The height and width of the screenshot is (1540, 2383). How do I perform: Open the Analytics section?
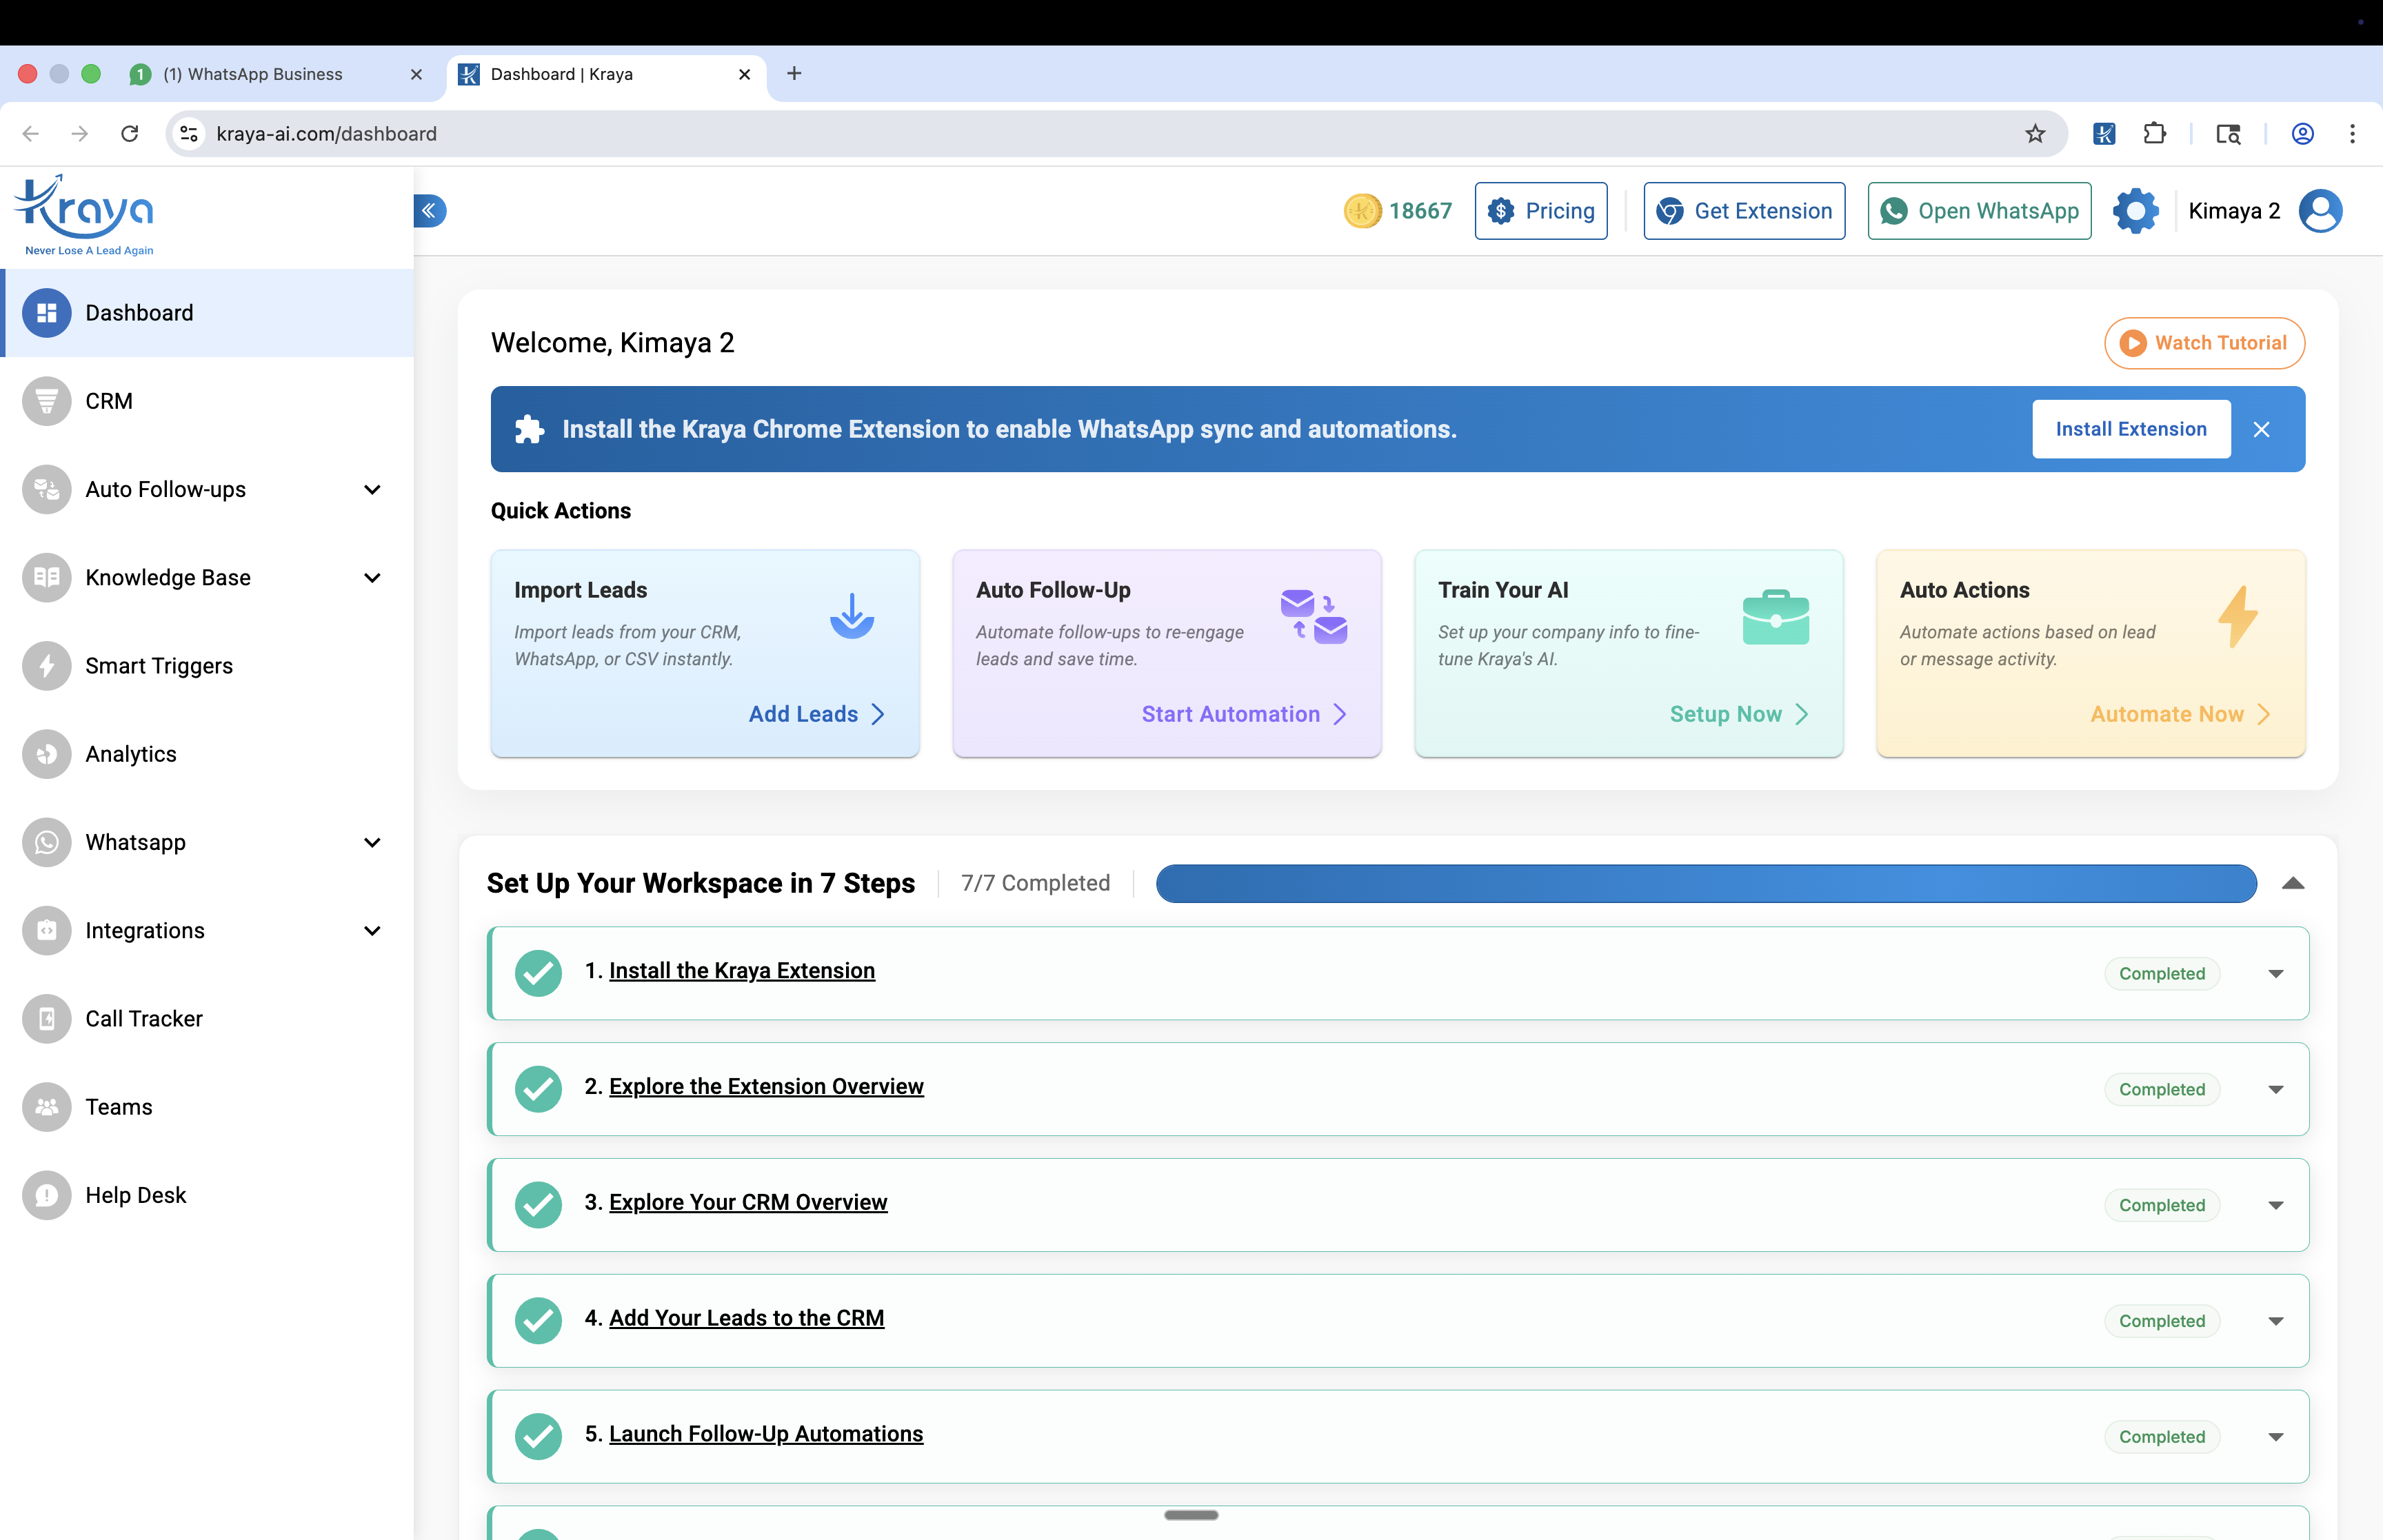[x=130, y=753]
